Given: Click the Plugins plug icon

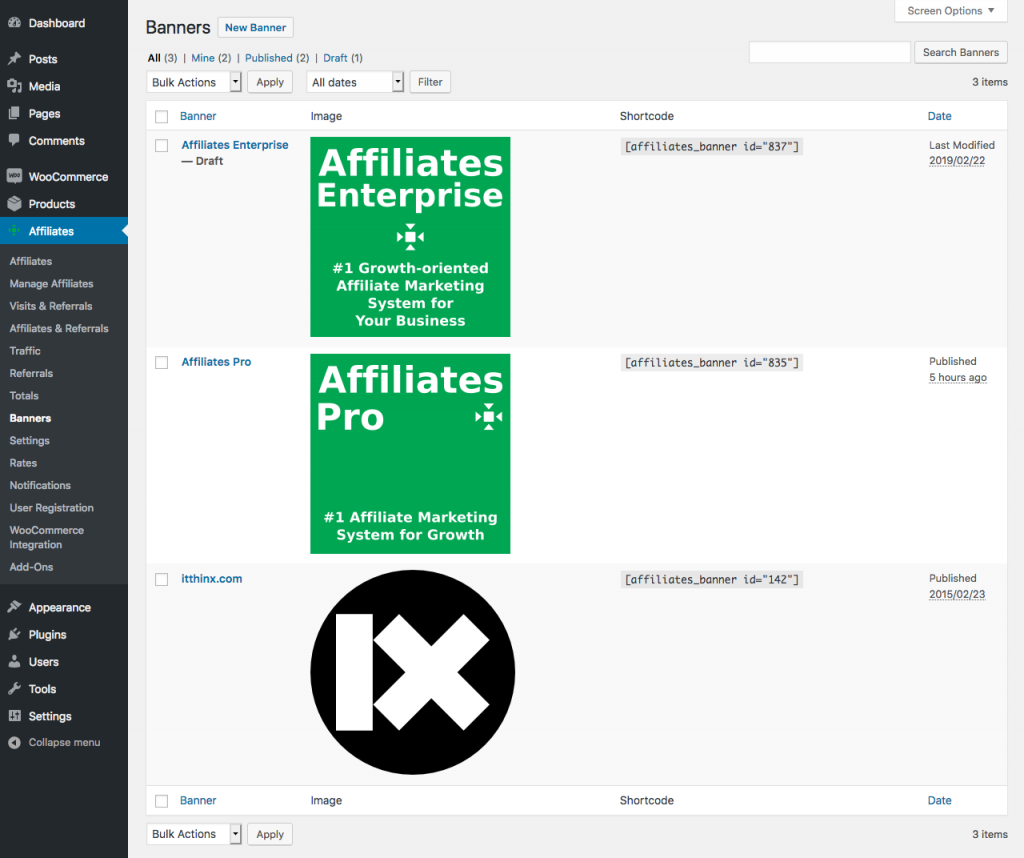Looking at the screenshot, I should click(x=14, y=635).
